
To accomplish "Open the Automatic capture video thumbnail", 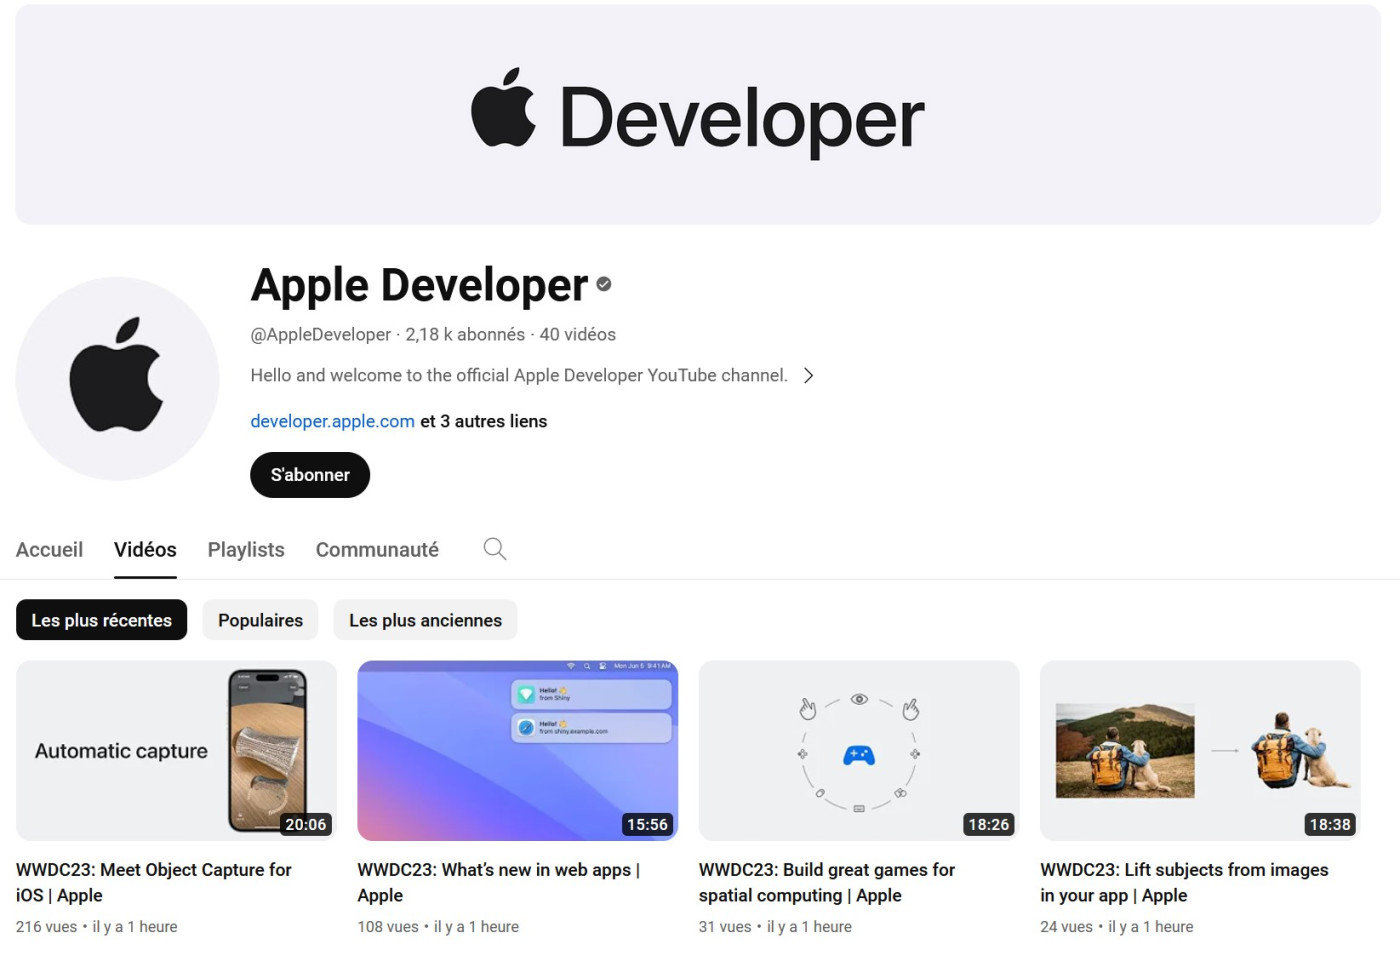I will tap(176, 750).
